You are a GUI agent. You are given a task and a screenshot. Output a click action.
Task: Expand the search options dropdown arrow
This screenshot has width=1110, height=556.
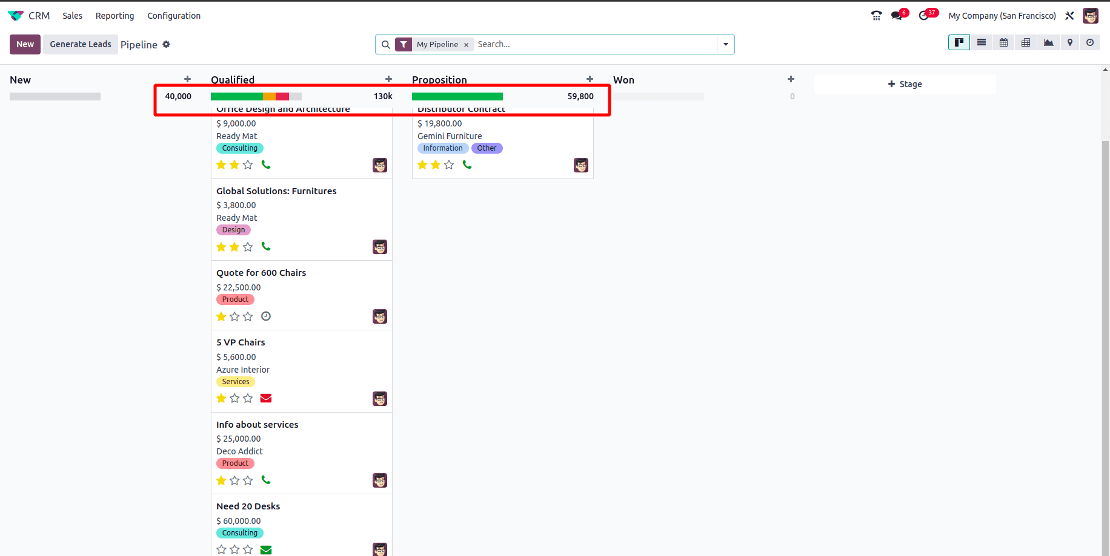click(726, 45)
